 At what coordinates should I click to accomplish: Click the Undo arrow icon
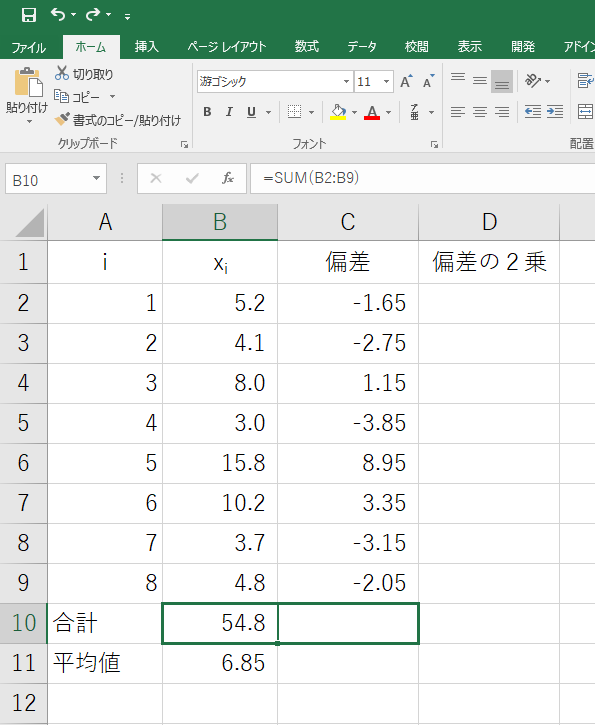pos(58,14)
